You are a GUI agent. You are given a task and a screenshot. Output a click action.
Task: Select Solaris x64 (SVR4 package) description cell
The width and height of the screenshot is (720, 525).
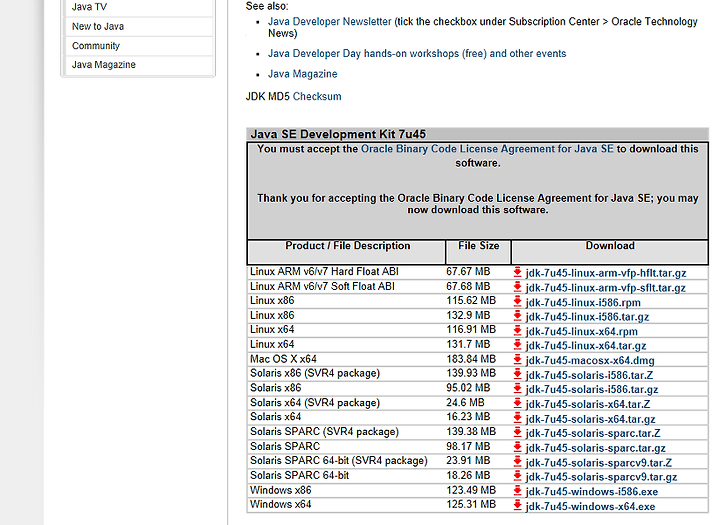[315, 403]
